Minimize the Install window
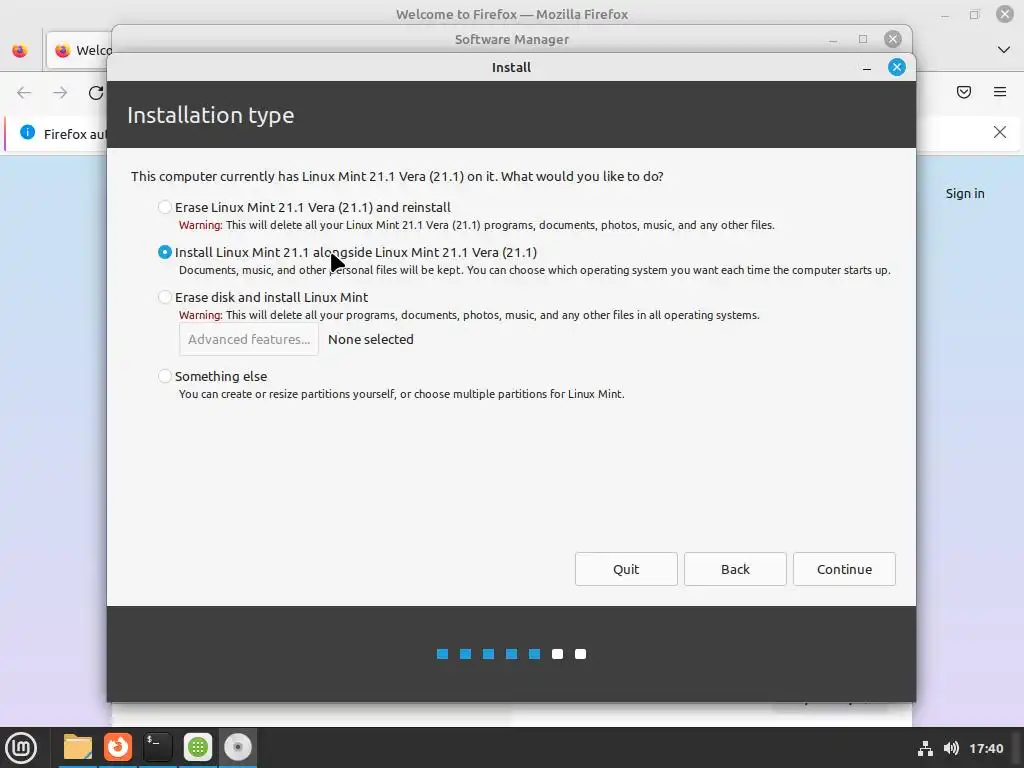This screenshot has width=1024, height=768. coord(867,68)
